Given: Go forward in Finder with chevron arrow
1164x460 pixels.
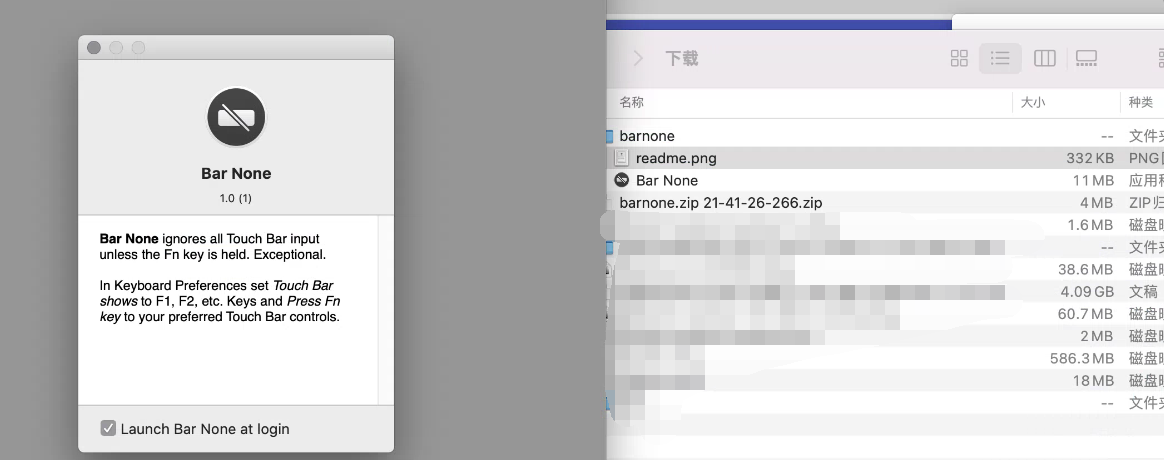Looking at the screenshot, I should (638, 58).
